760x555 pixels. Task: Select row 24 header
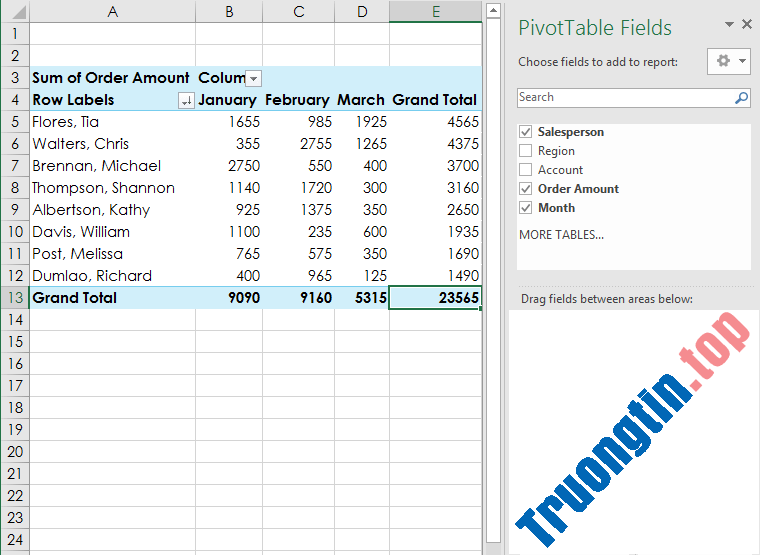tap(15, 539)
